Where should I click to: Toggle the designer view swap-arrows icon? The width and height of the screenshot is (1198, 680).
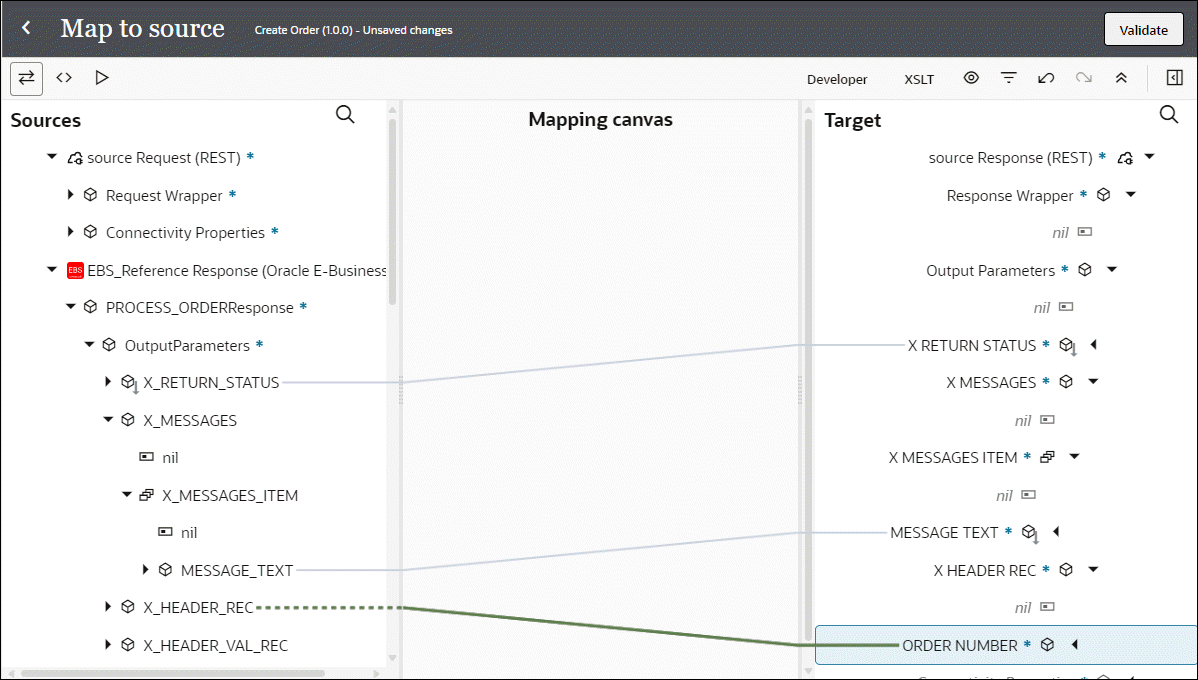pyautogui.click(x=26, y=78)
